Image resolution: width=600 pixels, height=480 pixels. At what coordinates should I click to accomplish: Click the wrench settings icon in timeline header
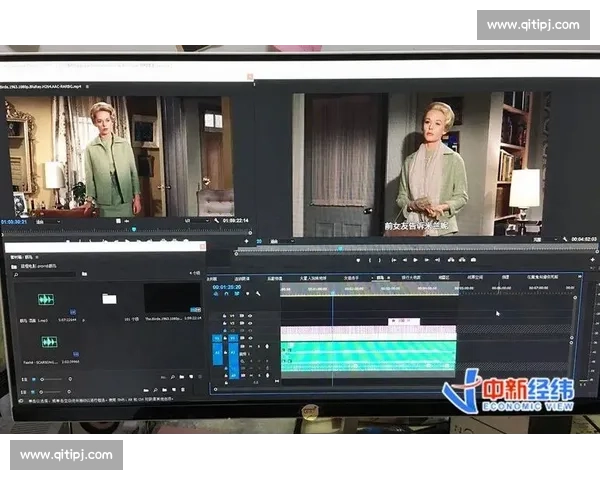[258, 294]
